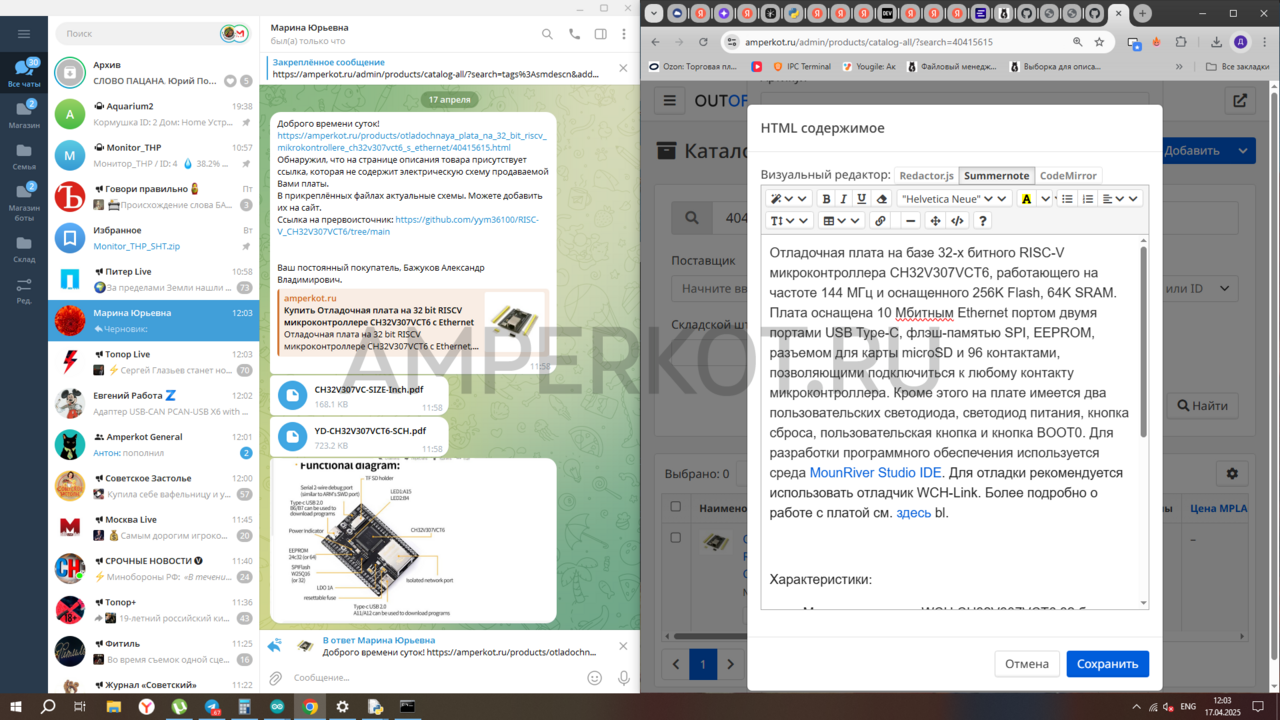1280x720 pixels.
Task: Open IPC Terminal bookmark
Action: tap(802, 67)
